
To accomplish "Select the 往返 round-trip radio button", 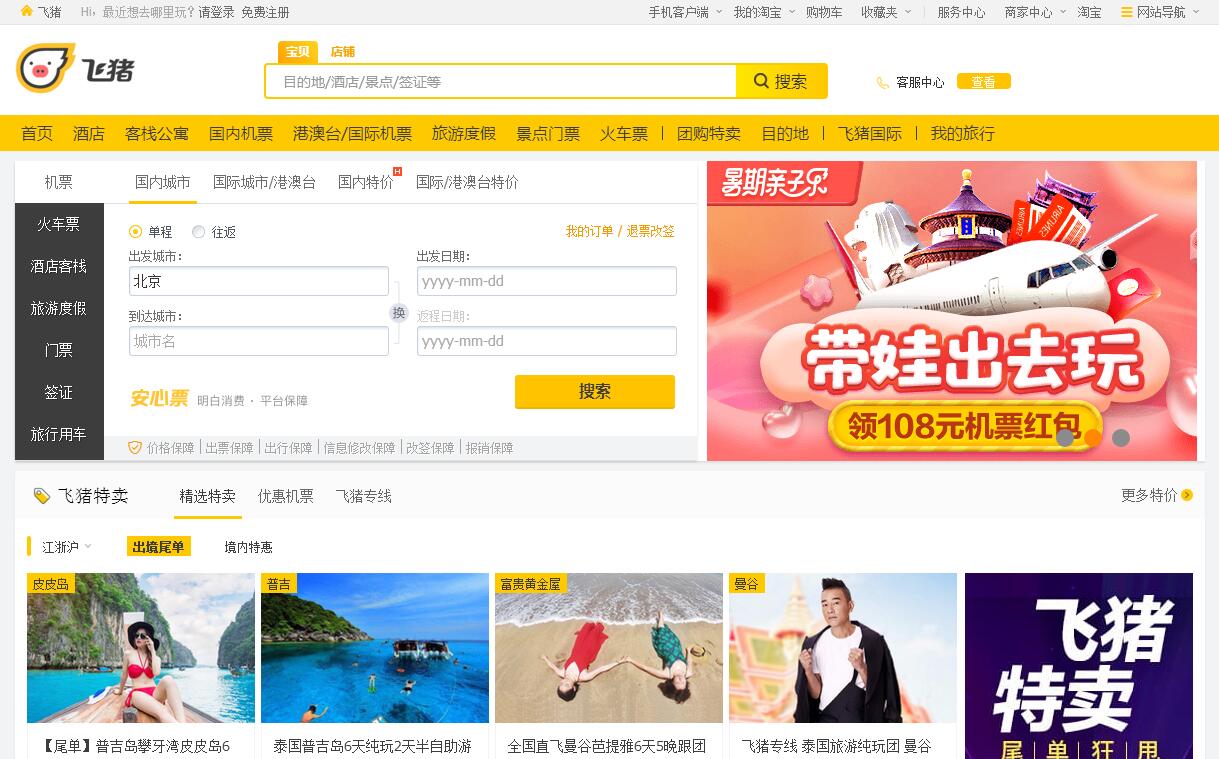I will [198, 232].
